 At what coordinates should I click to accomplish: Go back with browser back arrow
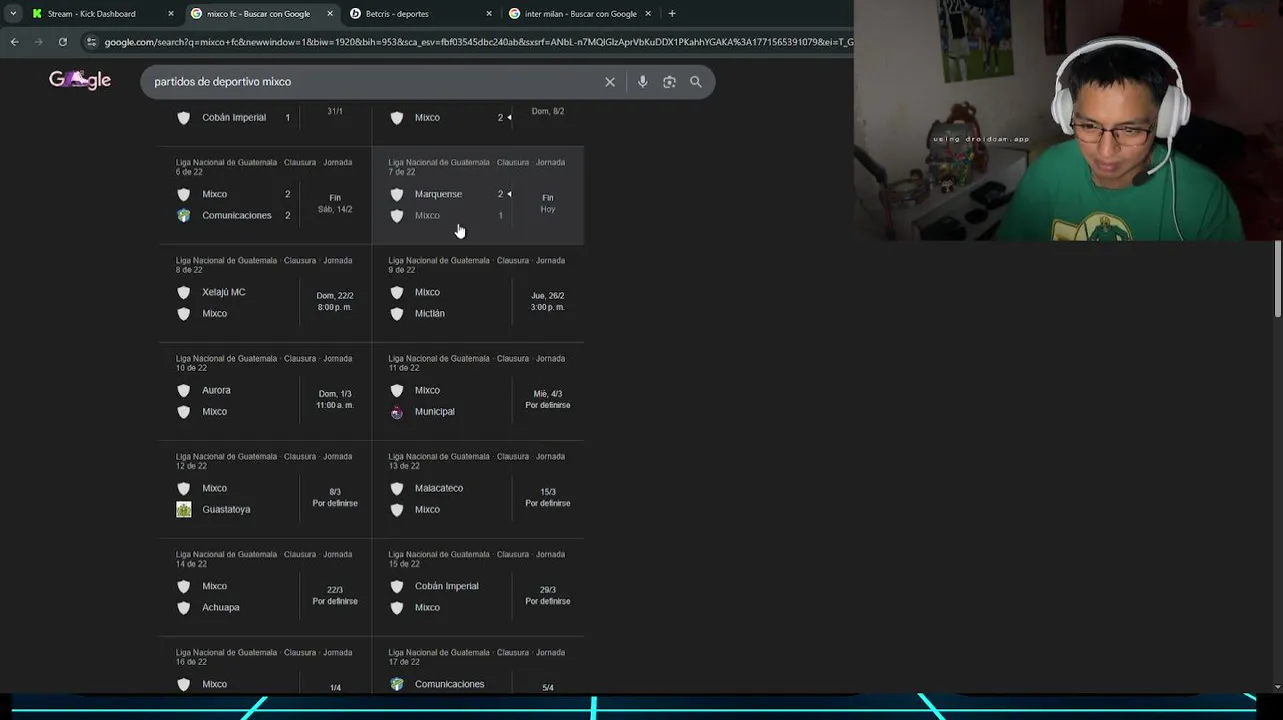point(14,42)
